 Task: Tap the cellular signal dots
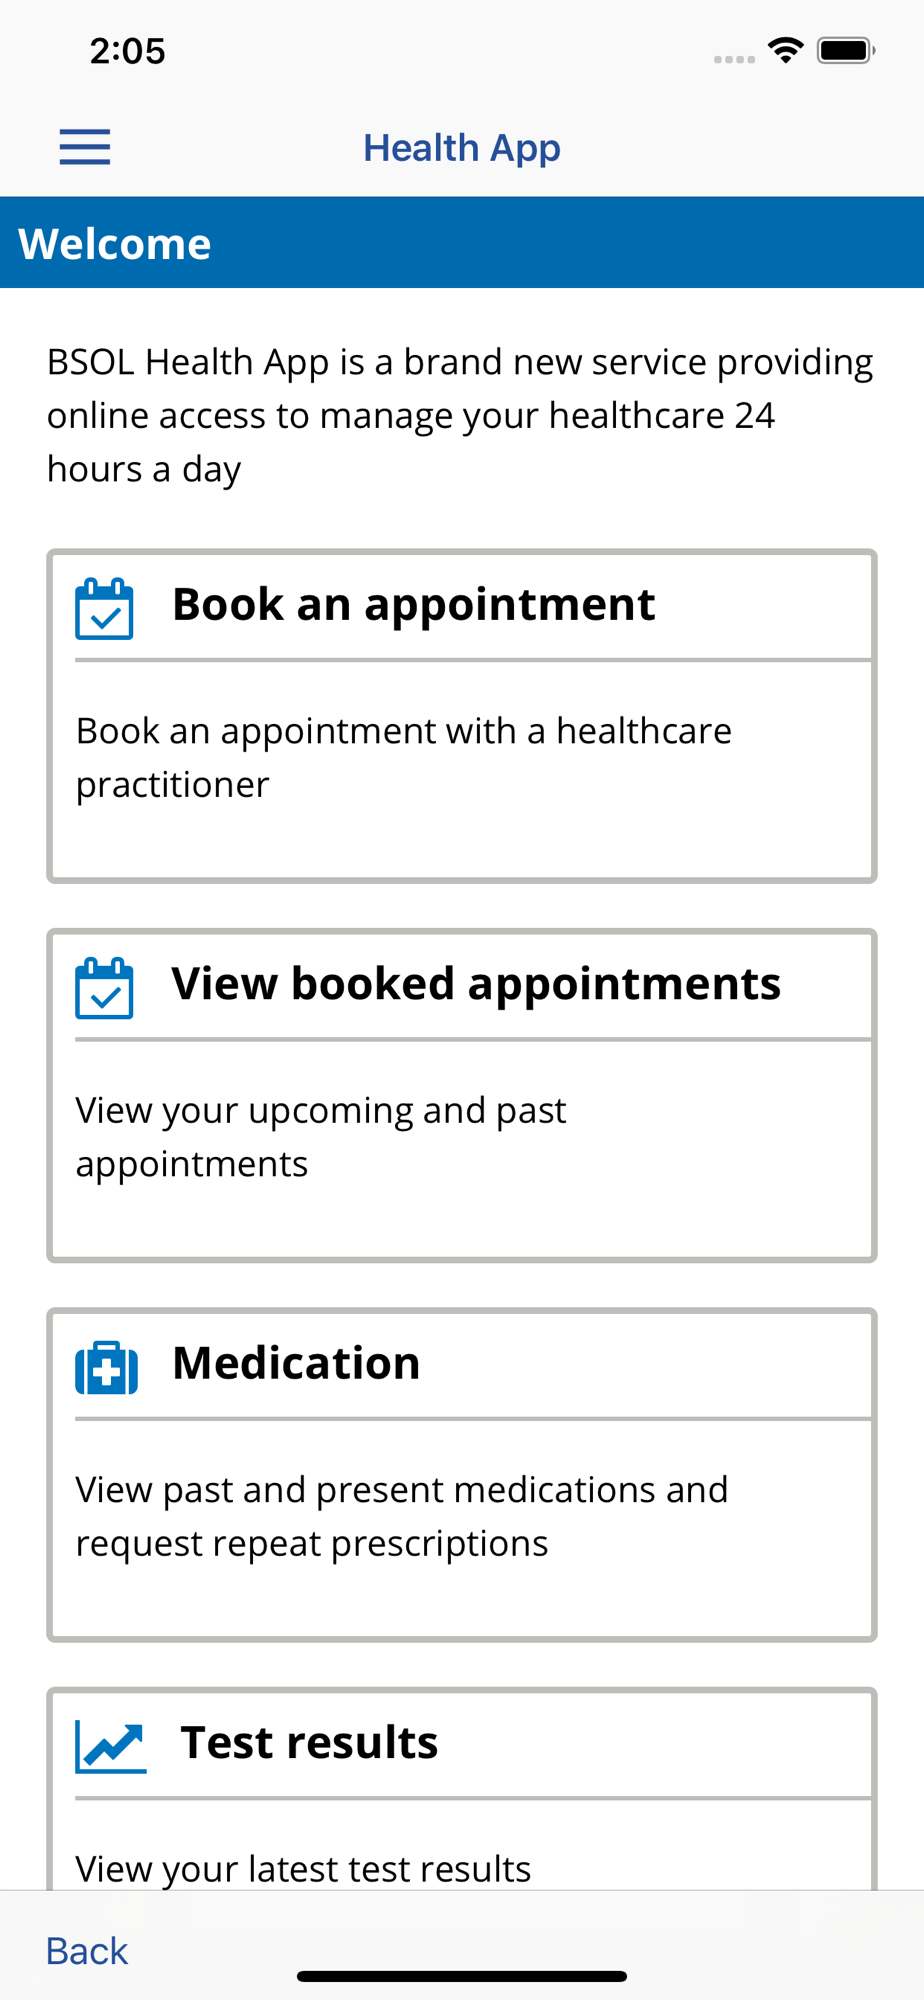point(734,59)
